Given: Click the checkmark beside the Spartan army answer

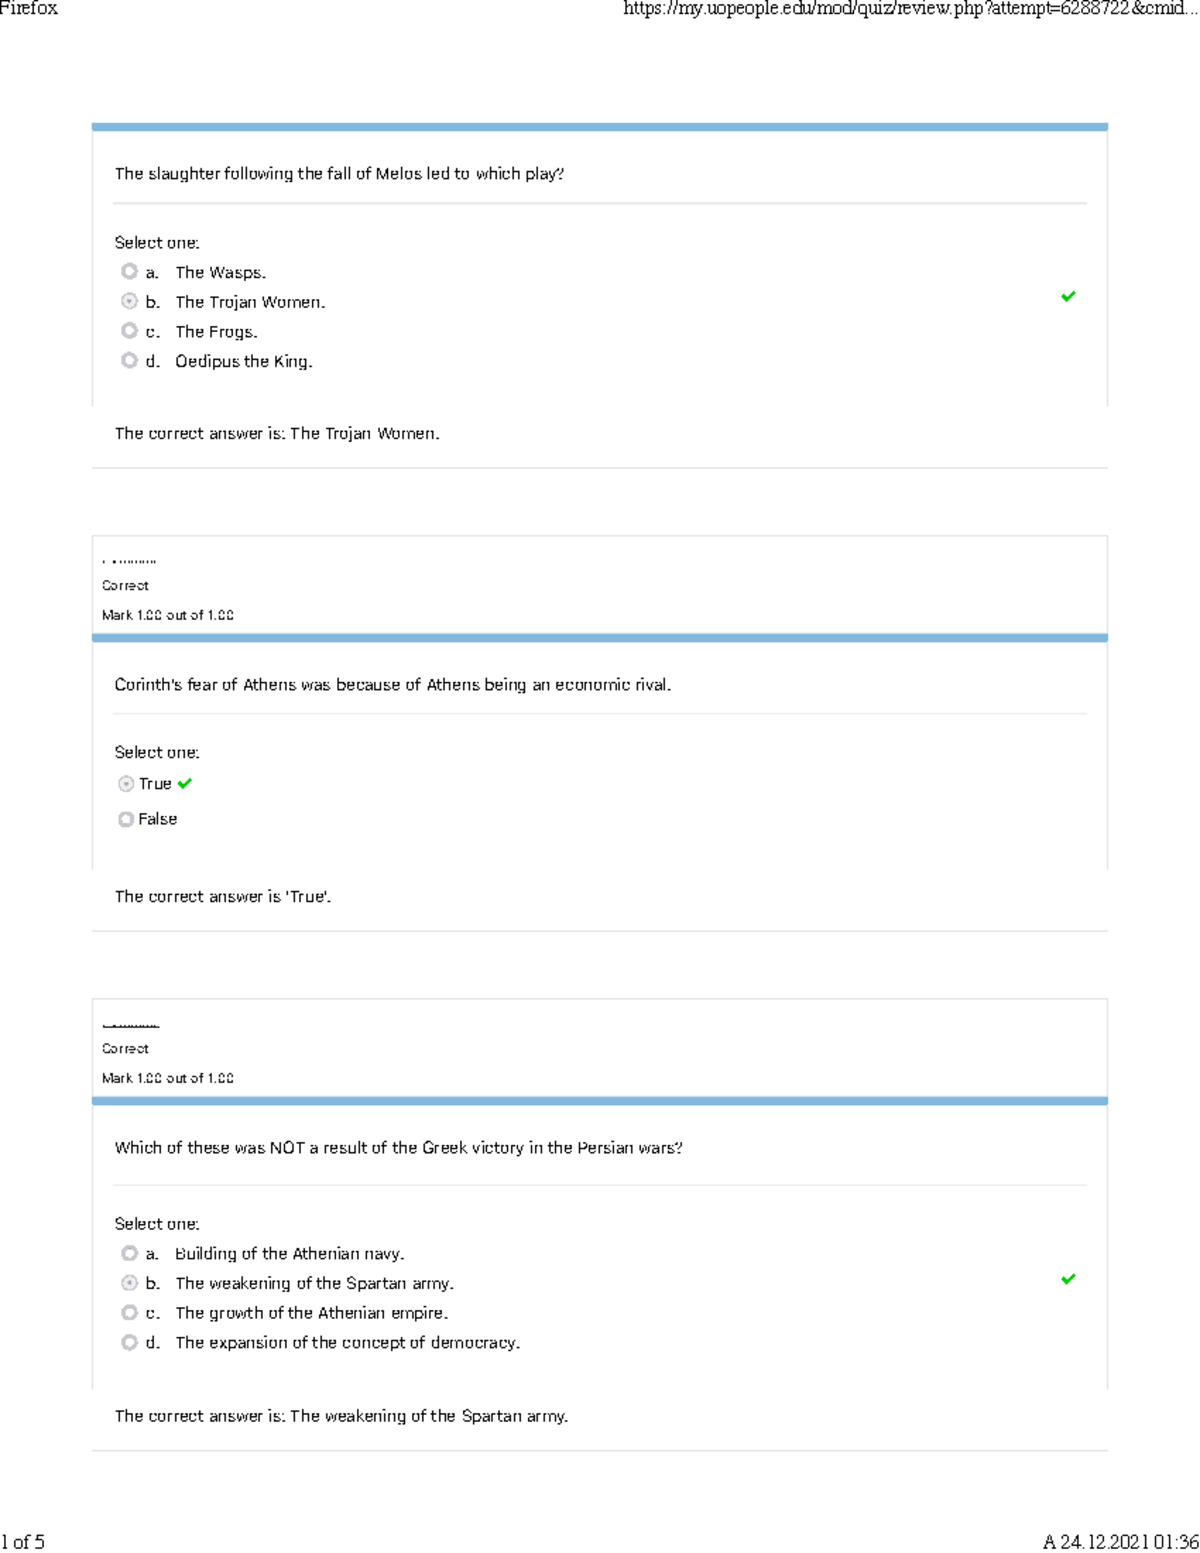Looking at the screenshot, I should [1067, 1278].
